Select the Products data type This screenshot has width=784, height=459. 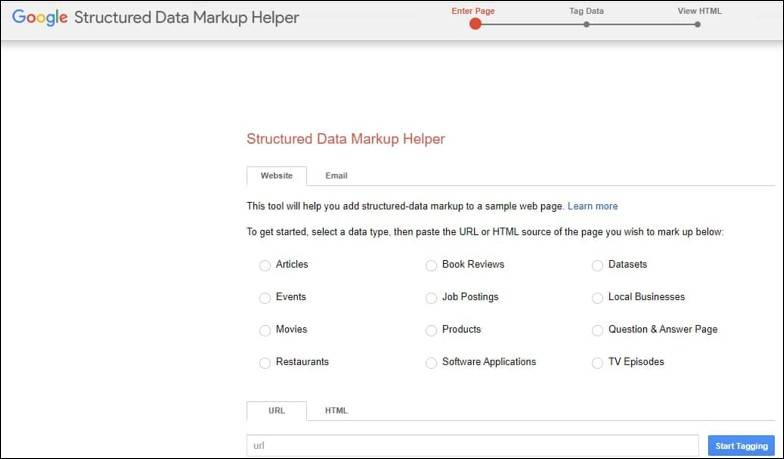(x=431, y=330)
